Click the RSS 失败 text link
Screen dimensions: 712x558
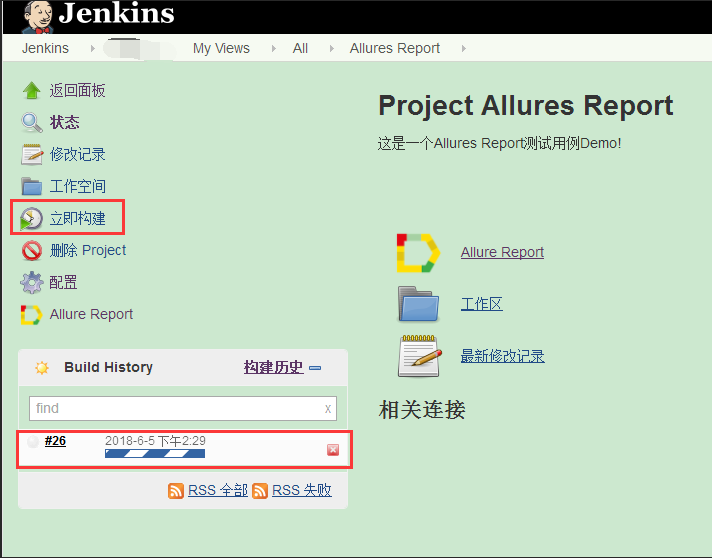click(302, 490)
